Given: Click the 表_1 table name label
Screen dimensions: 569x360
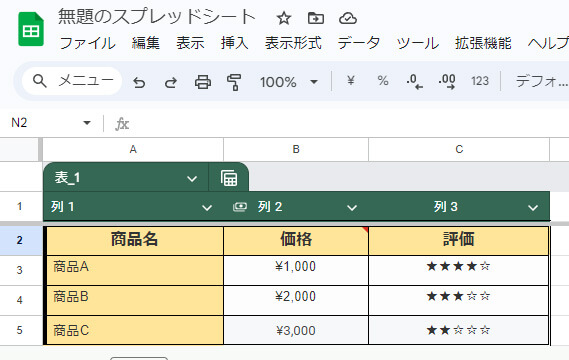Looking at the screenshot, I should click(x=67, y=178).
